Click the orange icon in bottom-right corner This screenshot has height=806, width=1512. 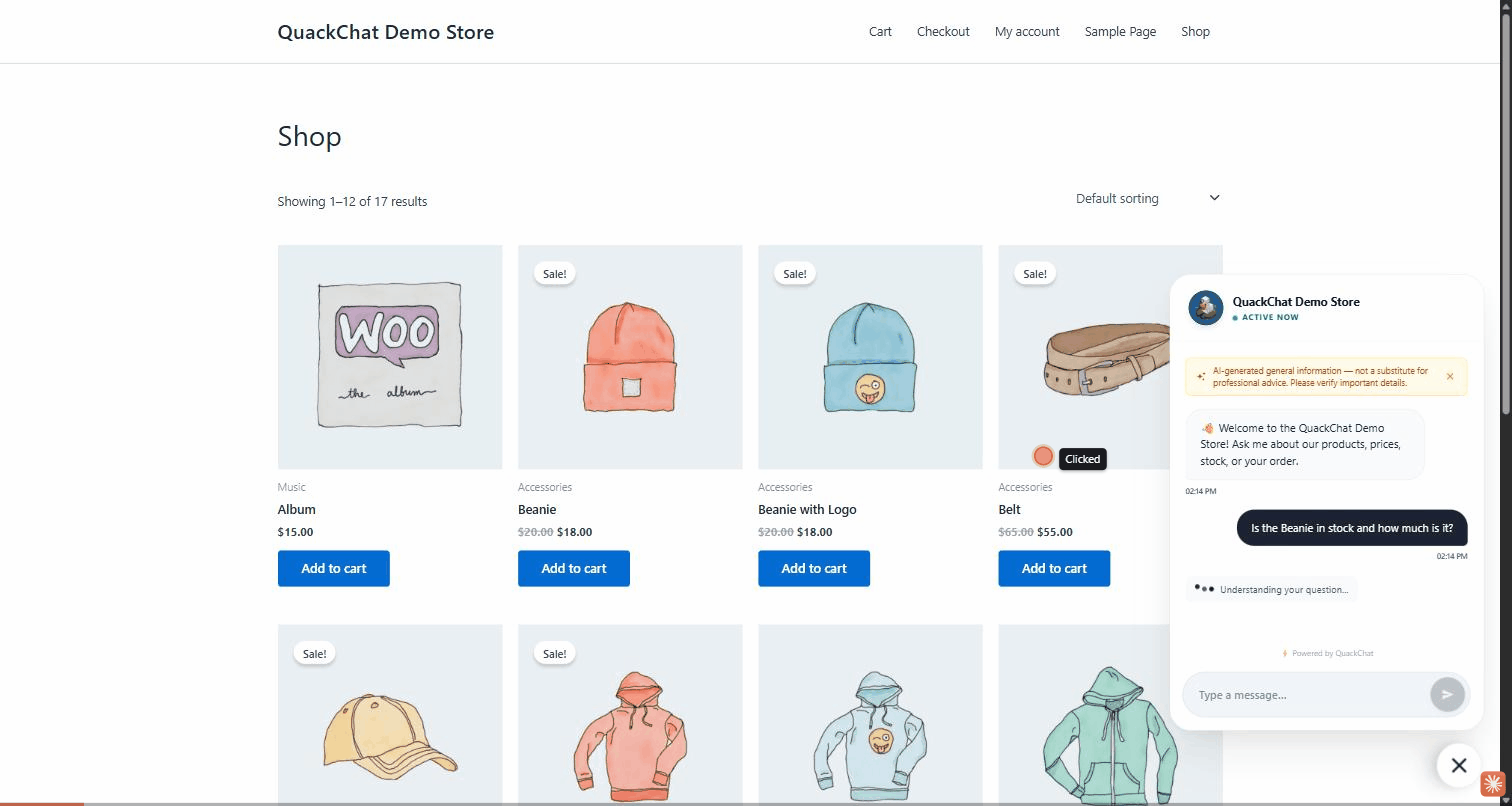pos(1492,783)
